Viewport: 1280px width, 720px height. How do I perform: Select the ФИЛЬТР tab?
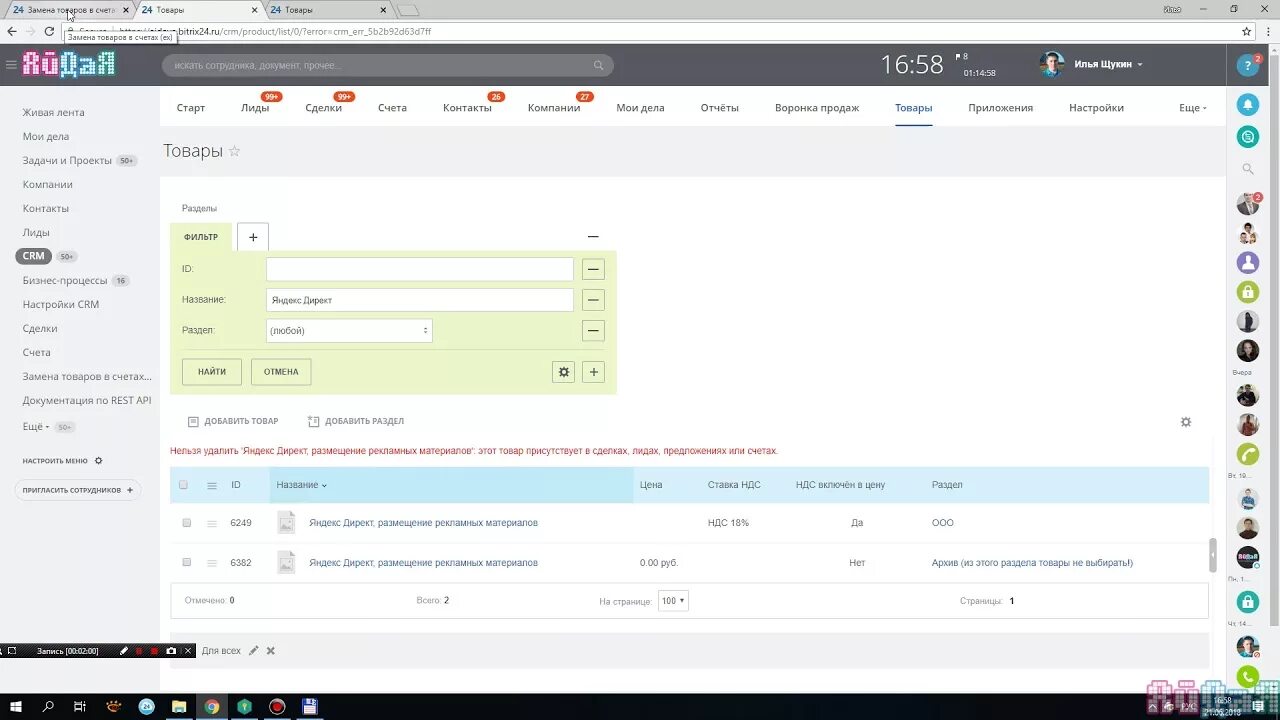(x=201, y=237)
